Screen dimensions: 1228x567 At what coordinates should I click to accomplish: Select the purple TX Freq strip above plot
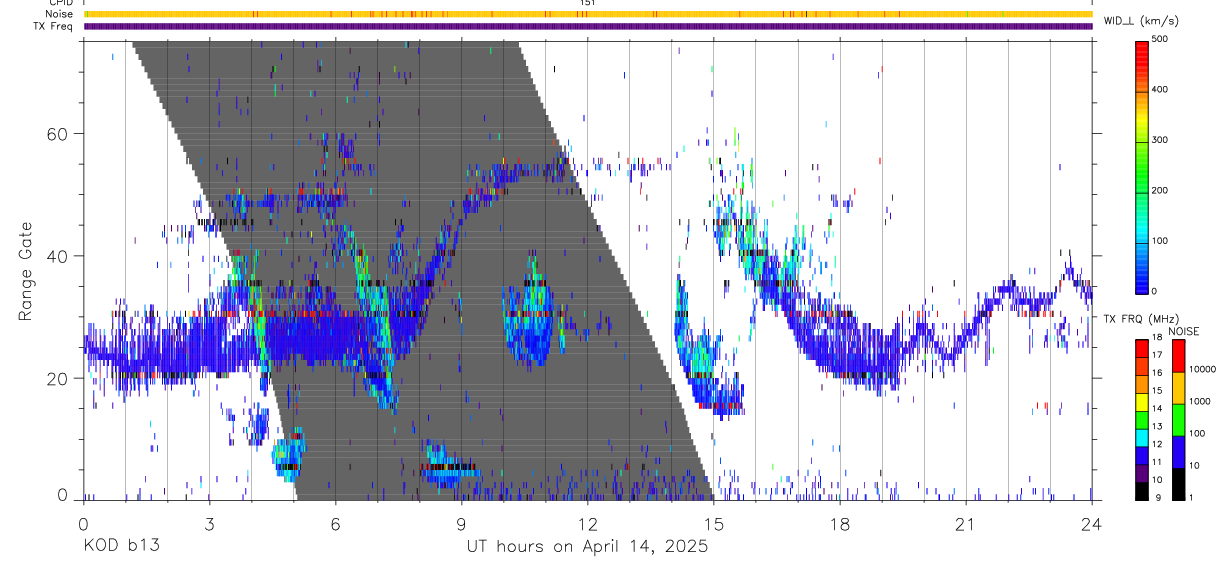pyautogui.click(x=588, y=26)
